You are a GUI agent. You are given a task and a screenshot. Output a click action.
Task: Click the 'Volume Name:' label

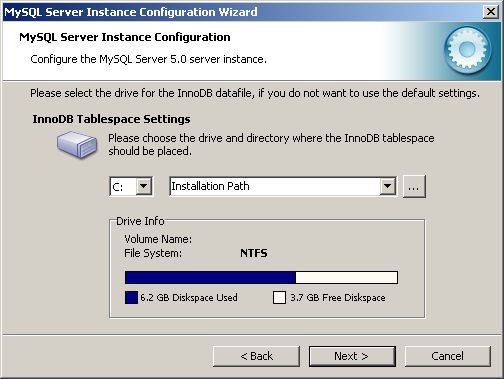(x=158, y=239)
